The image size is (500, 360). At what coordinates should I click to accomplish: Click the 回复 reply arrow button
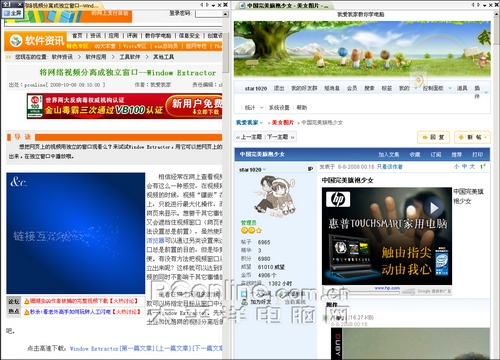coord(433,137)
